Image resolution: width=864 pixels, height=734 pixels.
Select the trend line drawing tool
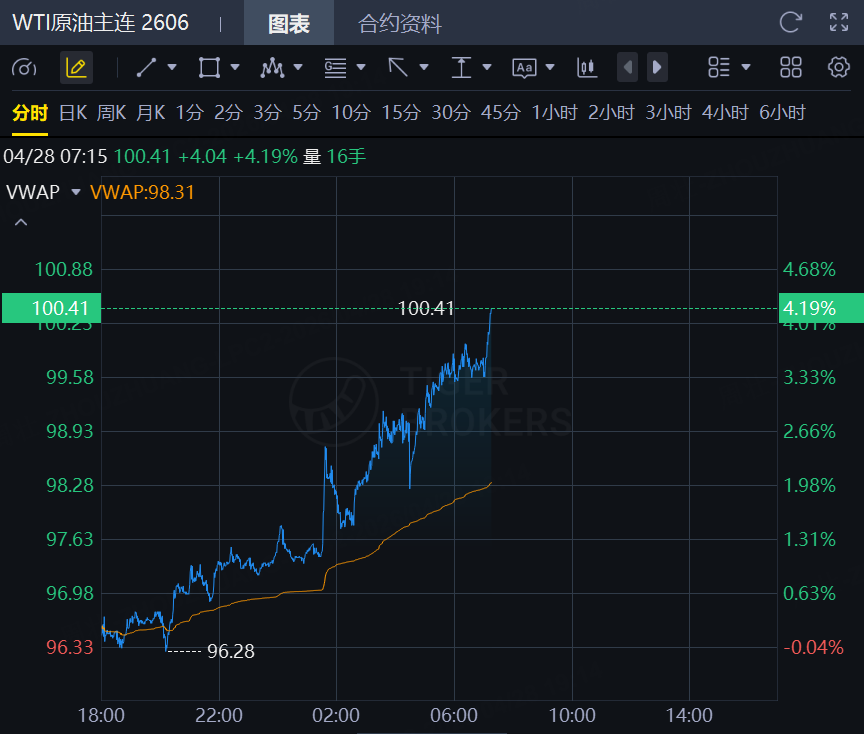[x=146, y=68]
